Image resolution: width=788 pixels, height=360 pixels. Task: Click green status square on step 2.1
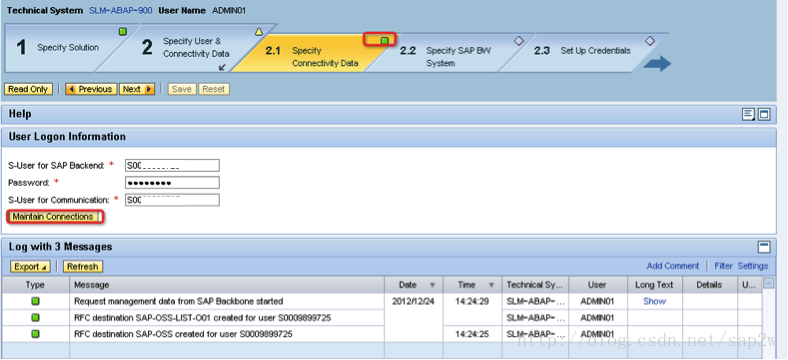point(384,40)
